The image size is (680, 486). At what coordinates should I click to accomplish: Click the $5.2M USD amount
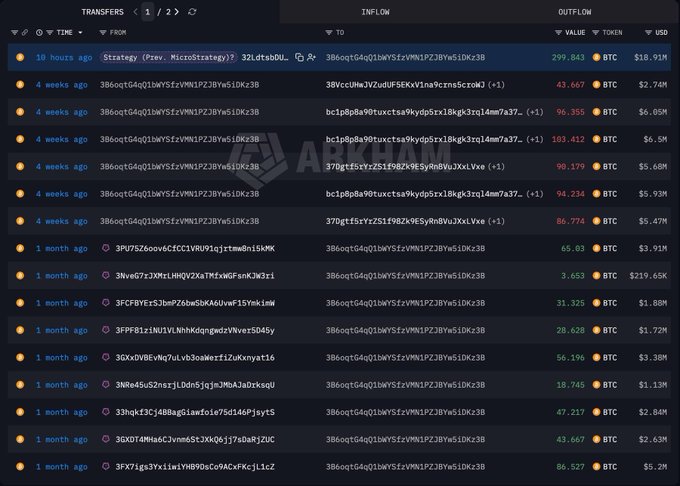coord(655,467)
